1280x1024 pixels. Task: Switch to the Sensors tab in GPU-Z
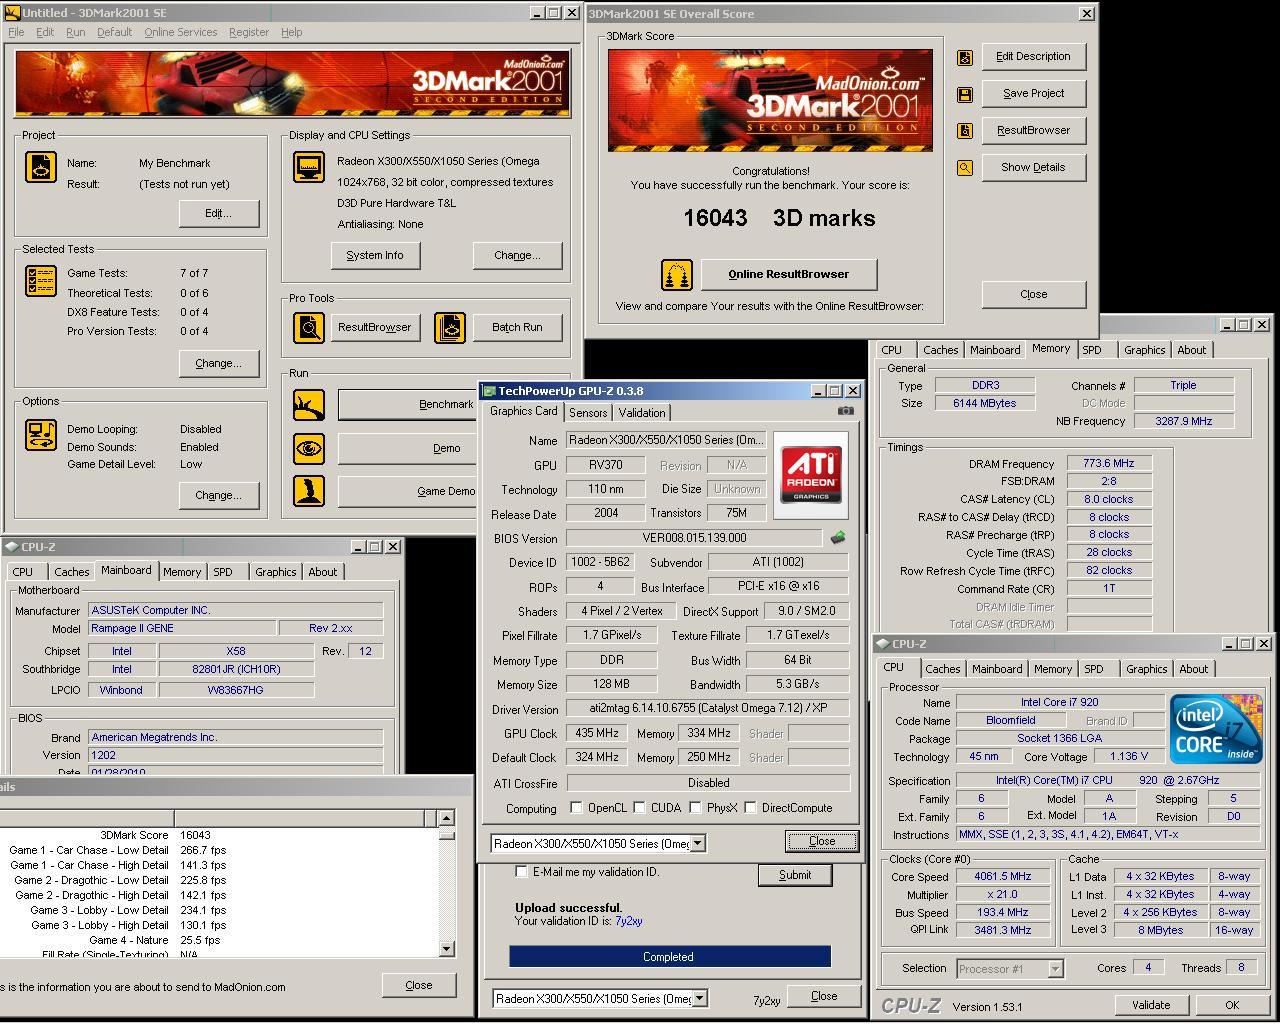(x=588, y=413)
